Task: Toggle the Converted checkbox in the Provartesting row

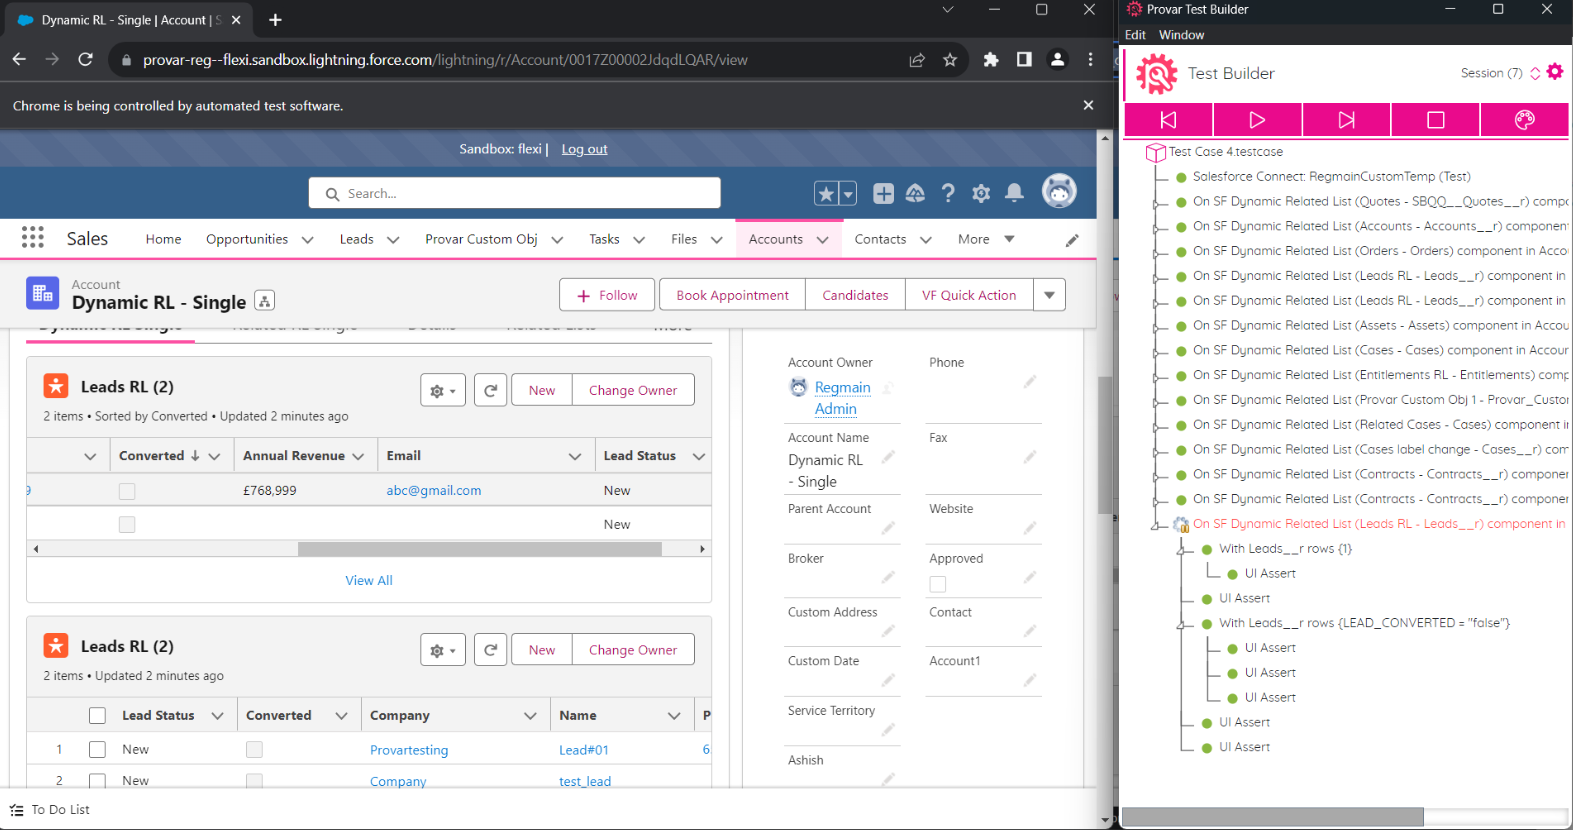Action: [x=254, y=750]
